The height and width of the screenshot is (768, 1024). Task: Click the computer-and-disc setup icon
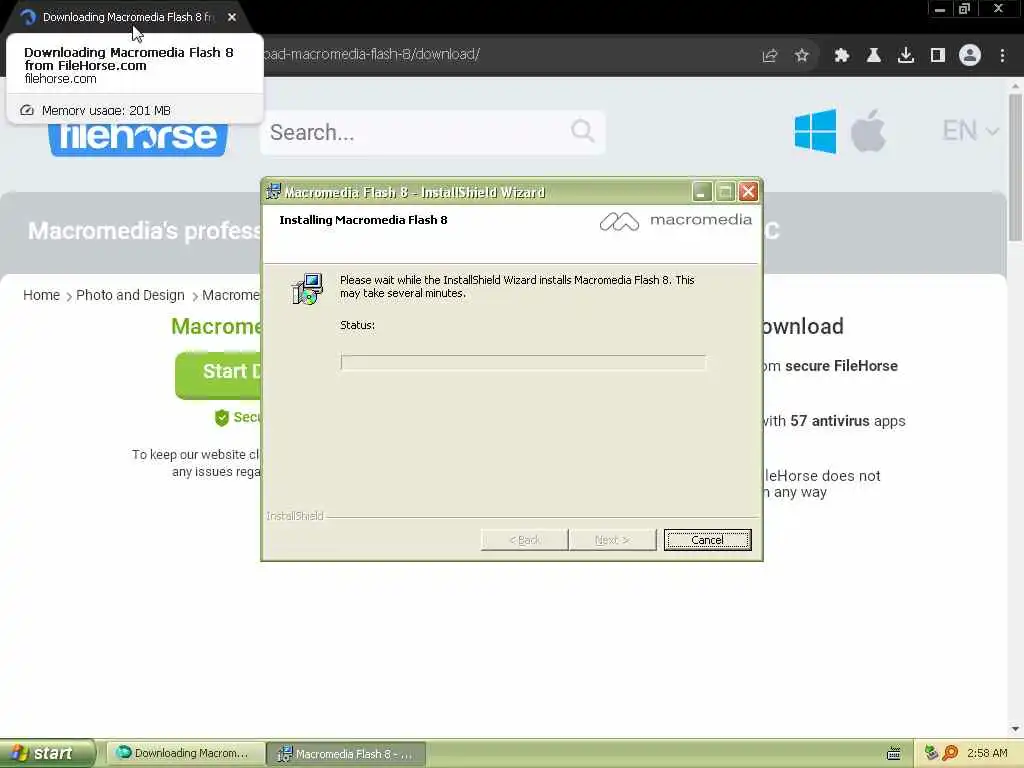[x=307, y=289]
